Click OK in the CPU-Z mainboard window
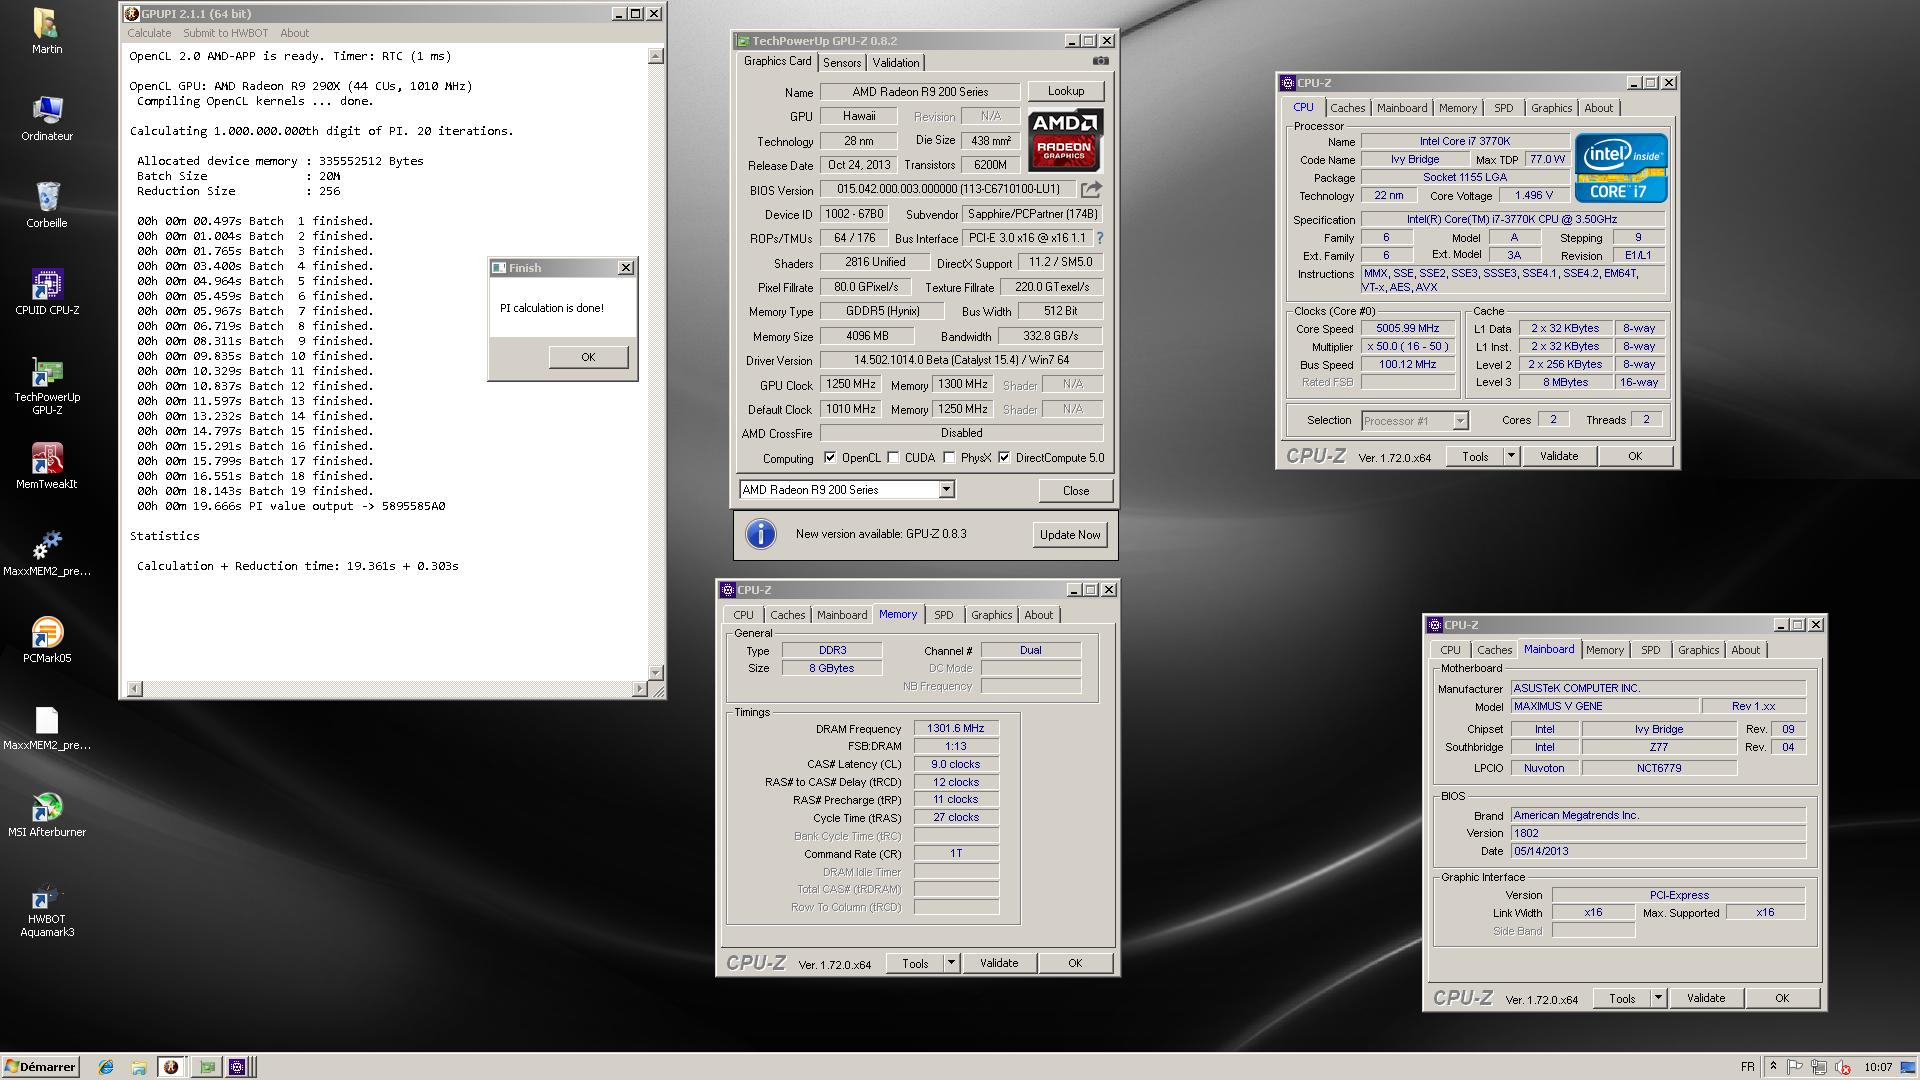1920x1080 pixels. coord(1782,998)
